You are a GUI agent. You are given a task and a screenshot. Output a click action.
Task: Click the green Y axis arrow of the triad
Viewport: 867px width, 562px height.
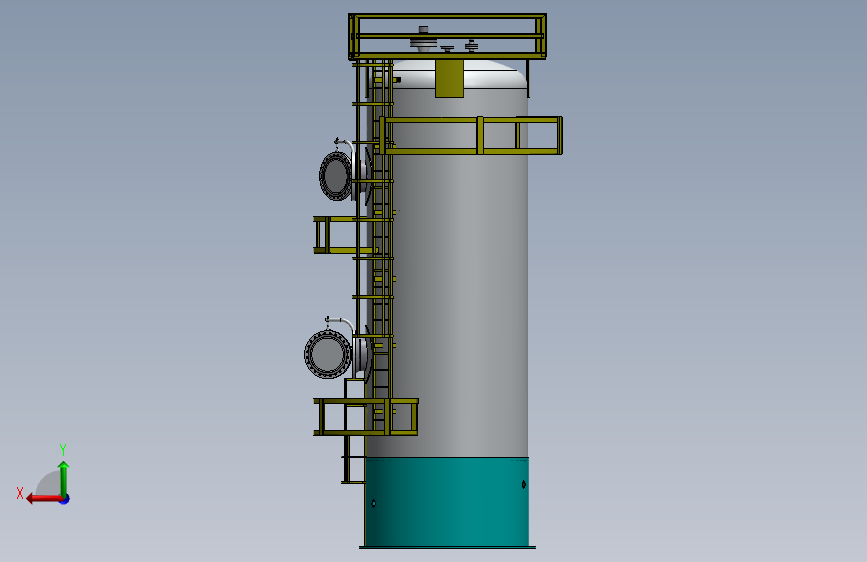point(64,478)
